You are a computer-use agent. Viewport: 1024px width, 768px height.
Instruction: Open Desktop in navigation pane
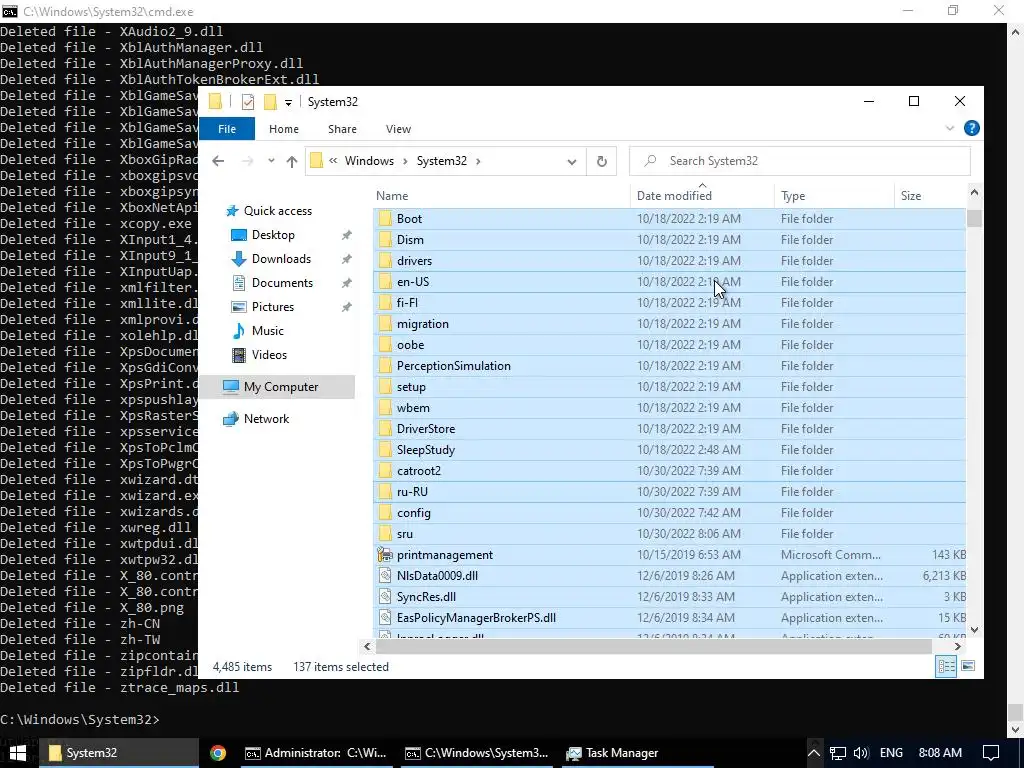tap(273, 235)
